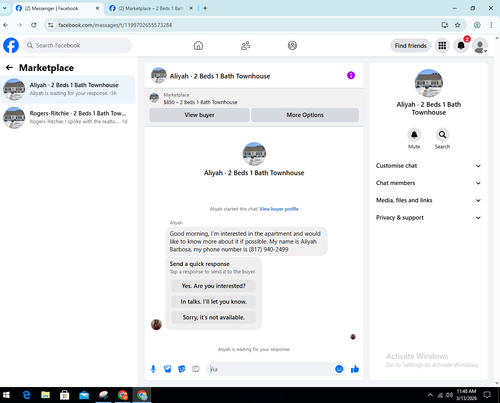
Task: Click the browser address bar URL
Action: pos(115,25)
